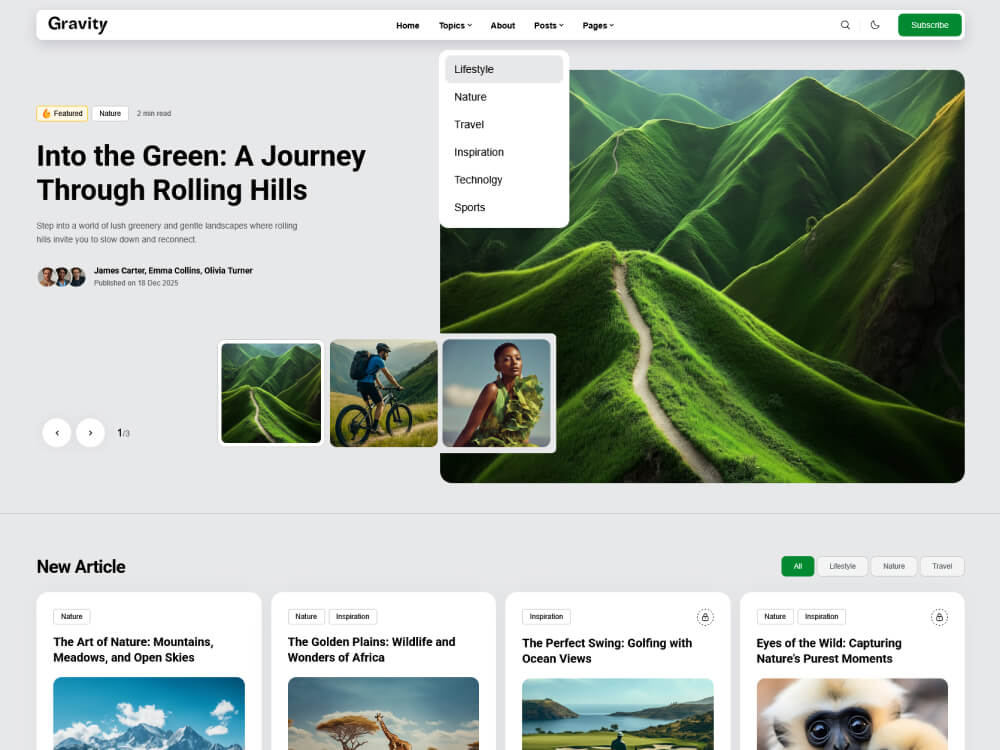The height and width of the screenshot is (750, 1000).
Task: Select the Lifestyle filter pill
Action: click(x=842, y=566)
